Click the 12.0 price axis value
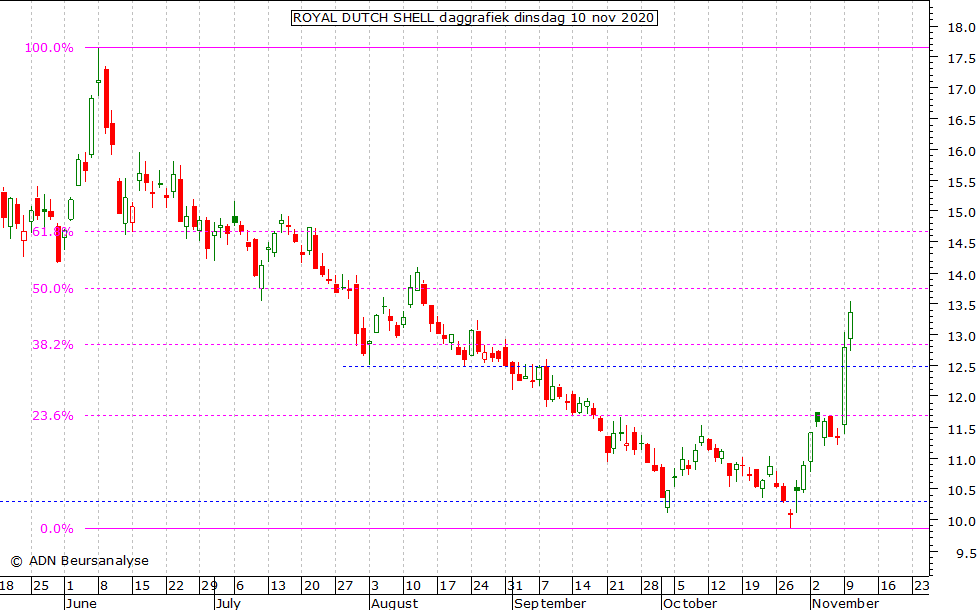 [x=961, y=398]
